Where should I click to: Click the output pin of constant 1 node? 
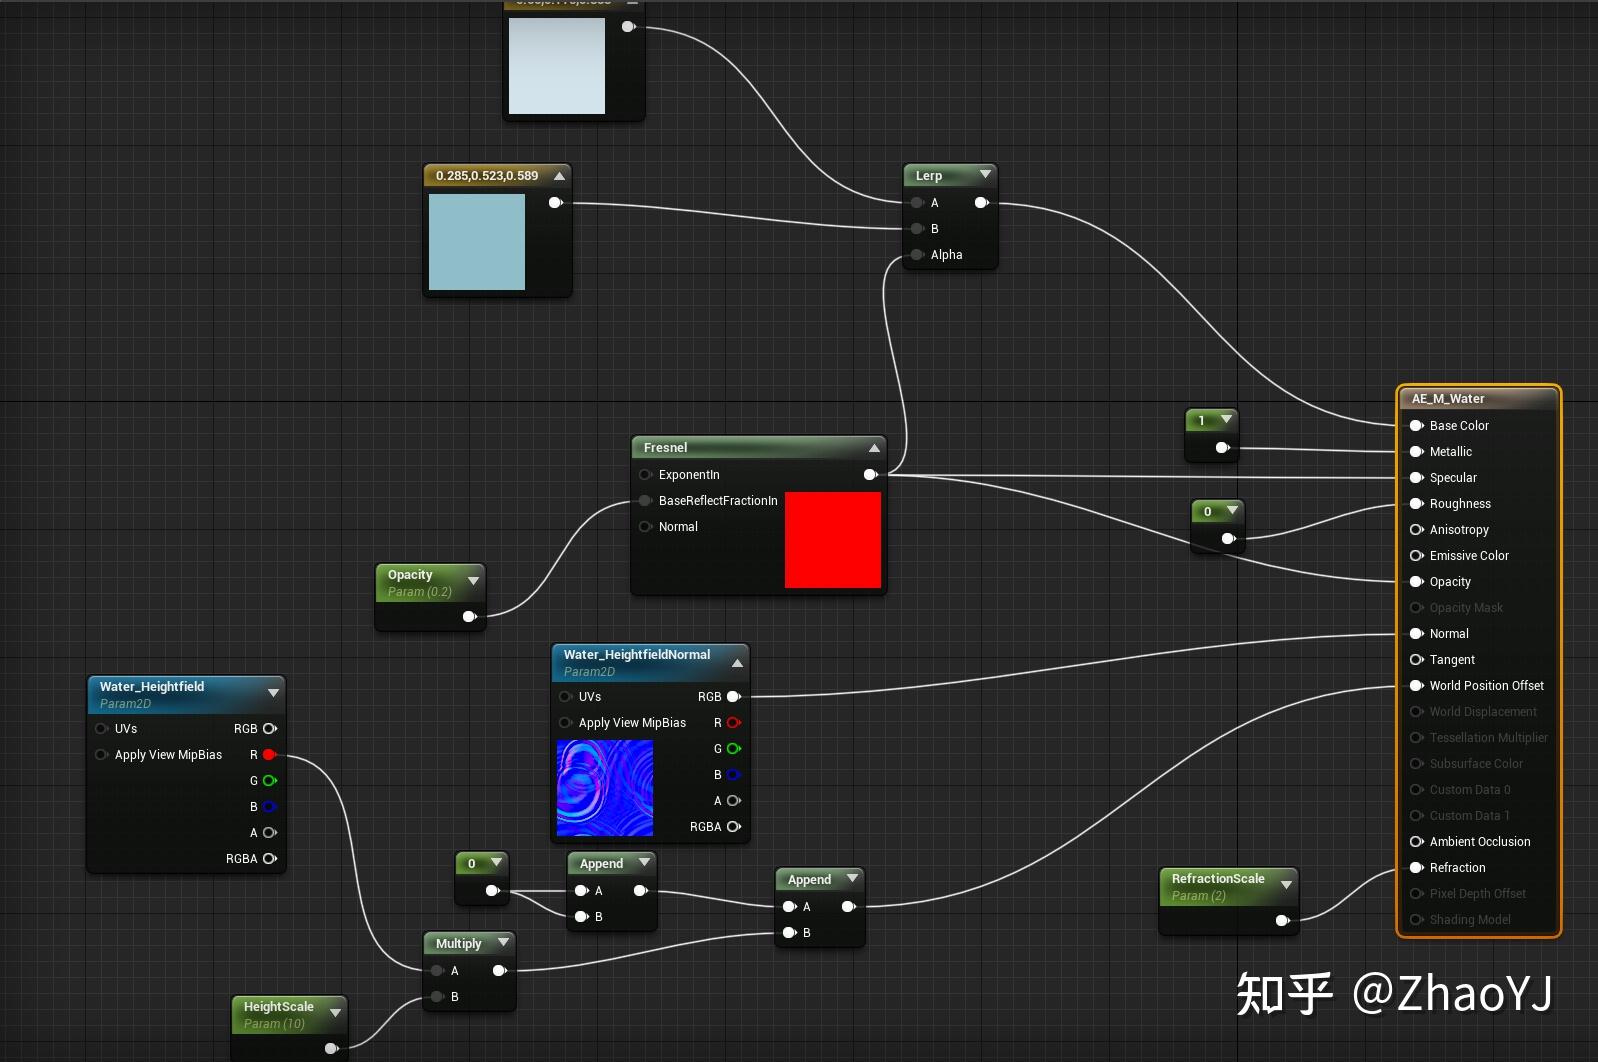pyautogui.click(x=1223, y=448)
